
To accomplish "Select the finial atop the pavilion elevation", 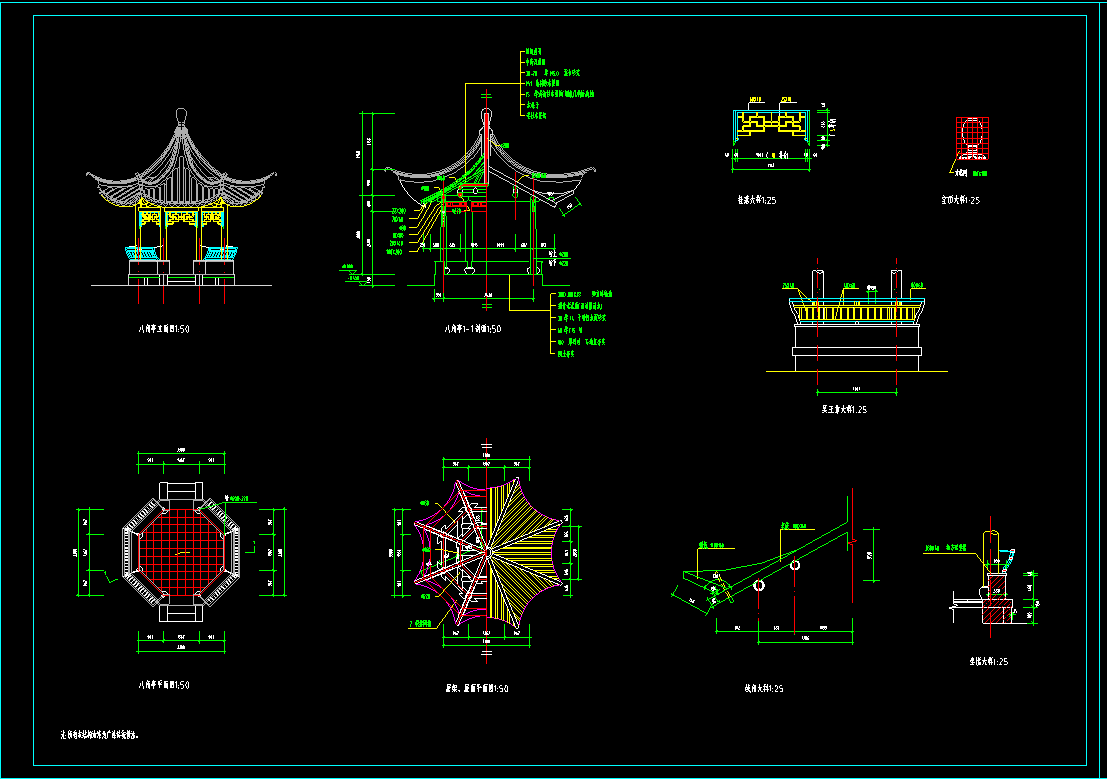I will [x=181, y=116].
